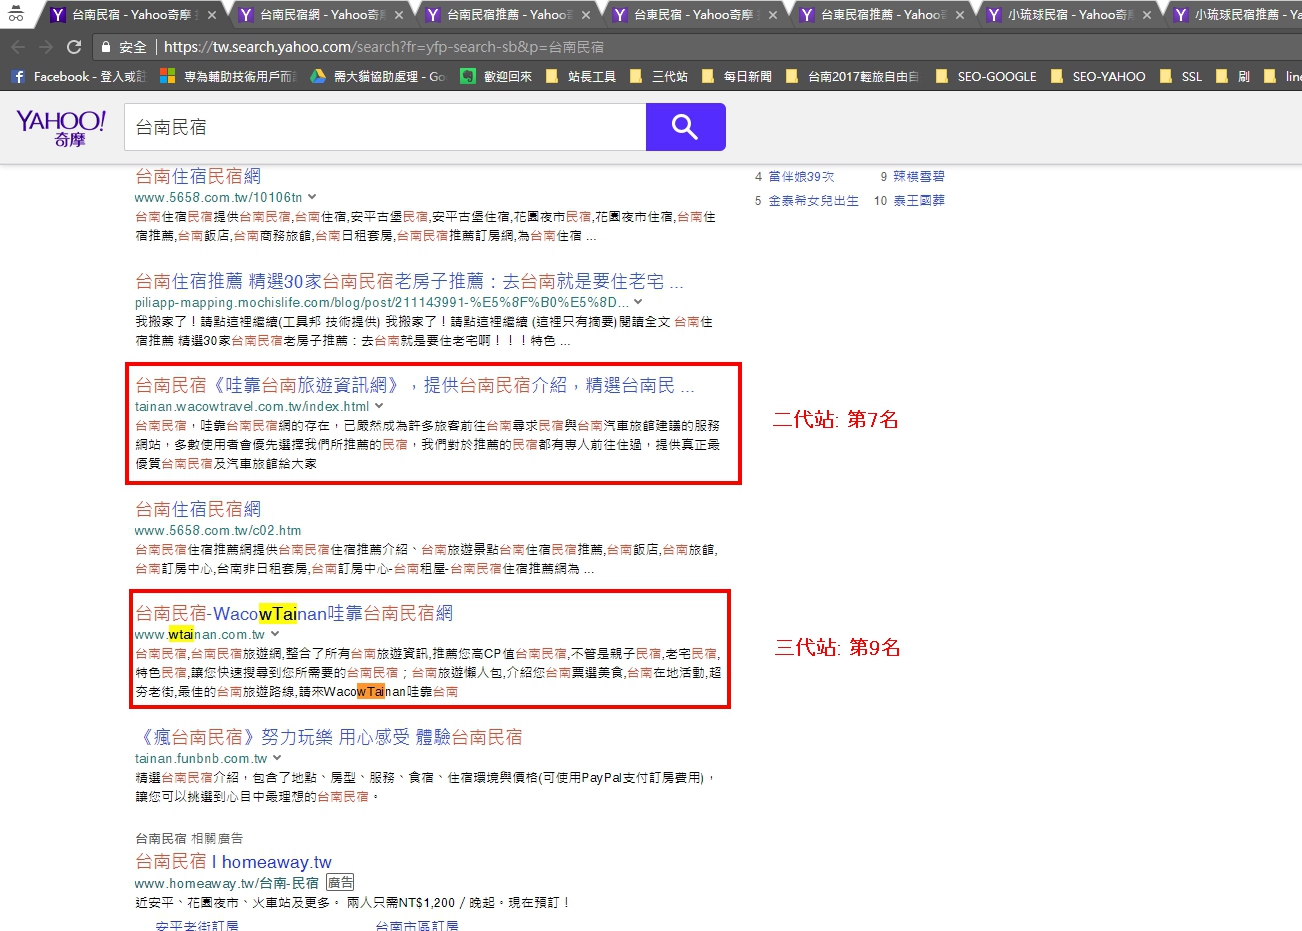This screenshot has width=1302, height=931.
Task: Click the browser address bar URL
Action: point(384,47)
